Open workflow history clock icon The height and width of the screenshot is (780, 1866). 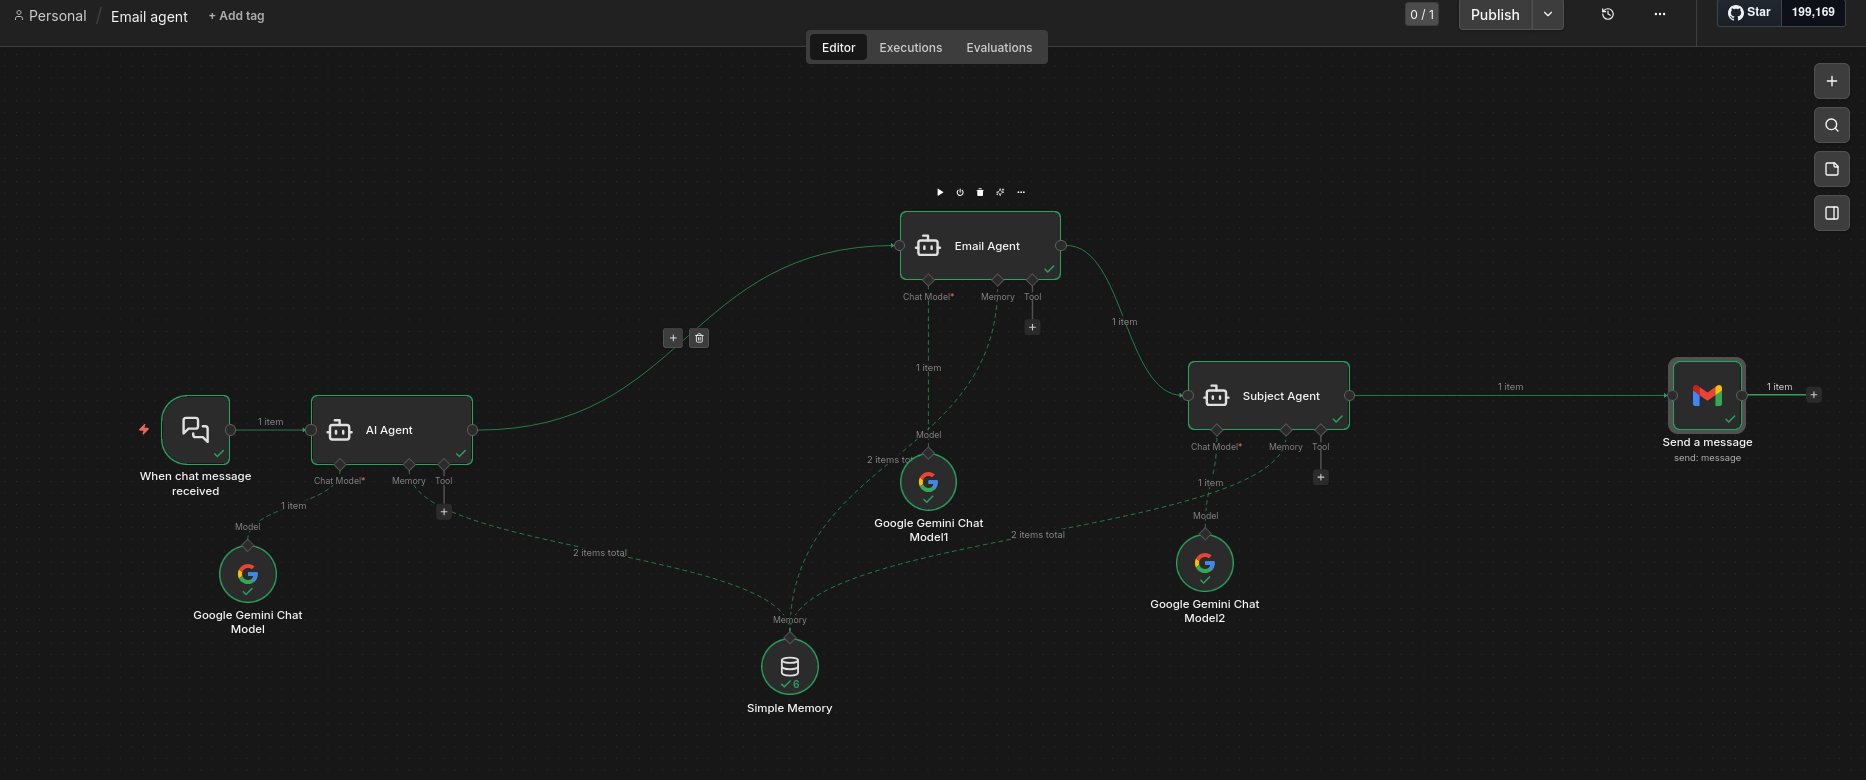coord(1608,14)
